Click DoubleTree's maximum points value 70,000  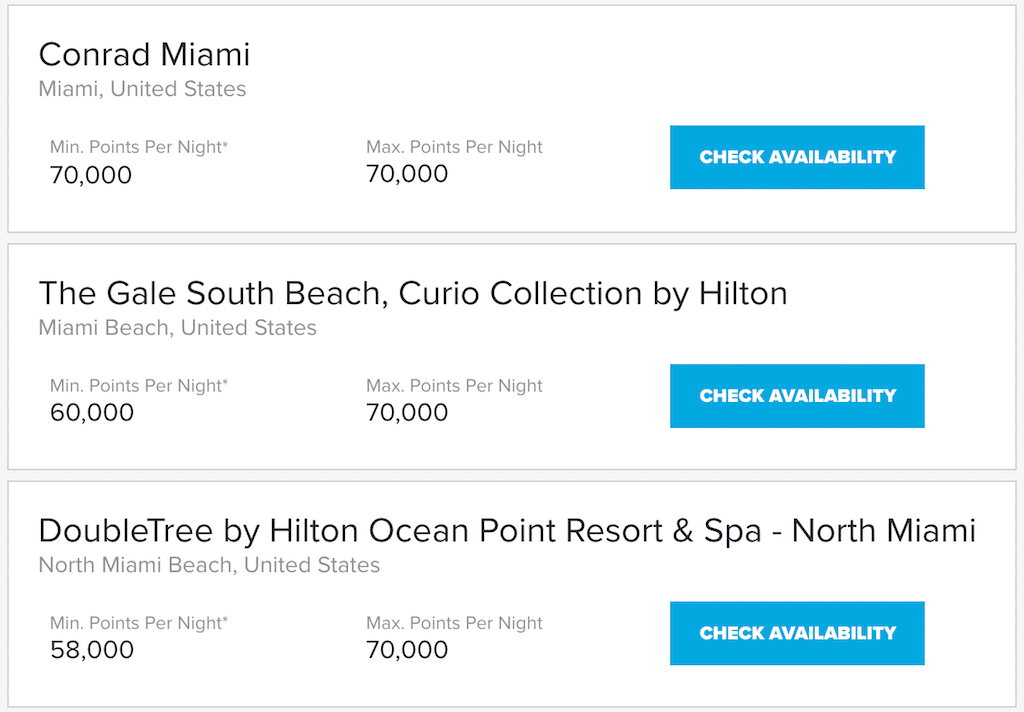(x=407, y=650)
